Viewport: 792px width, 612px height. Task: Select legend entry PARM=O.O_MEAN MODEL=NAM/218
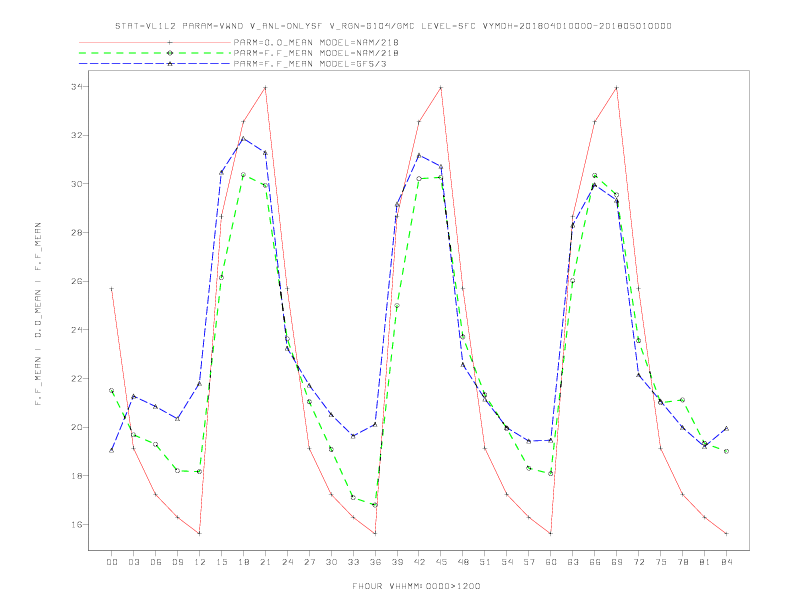coord(316,42)
